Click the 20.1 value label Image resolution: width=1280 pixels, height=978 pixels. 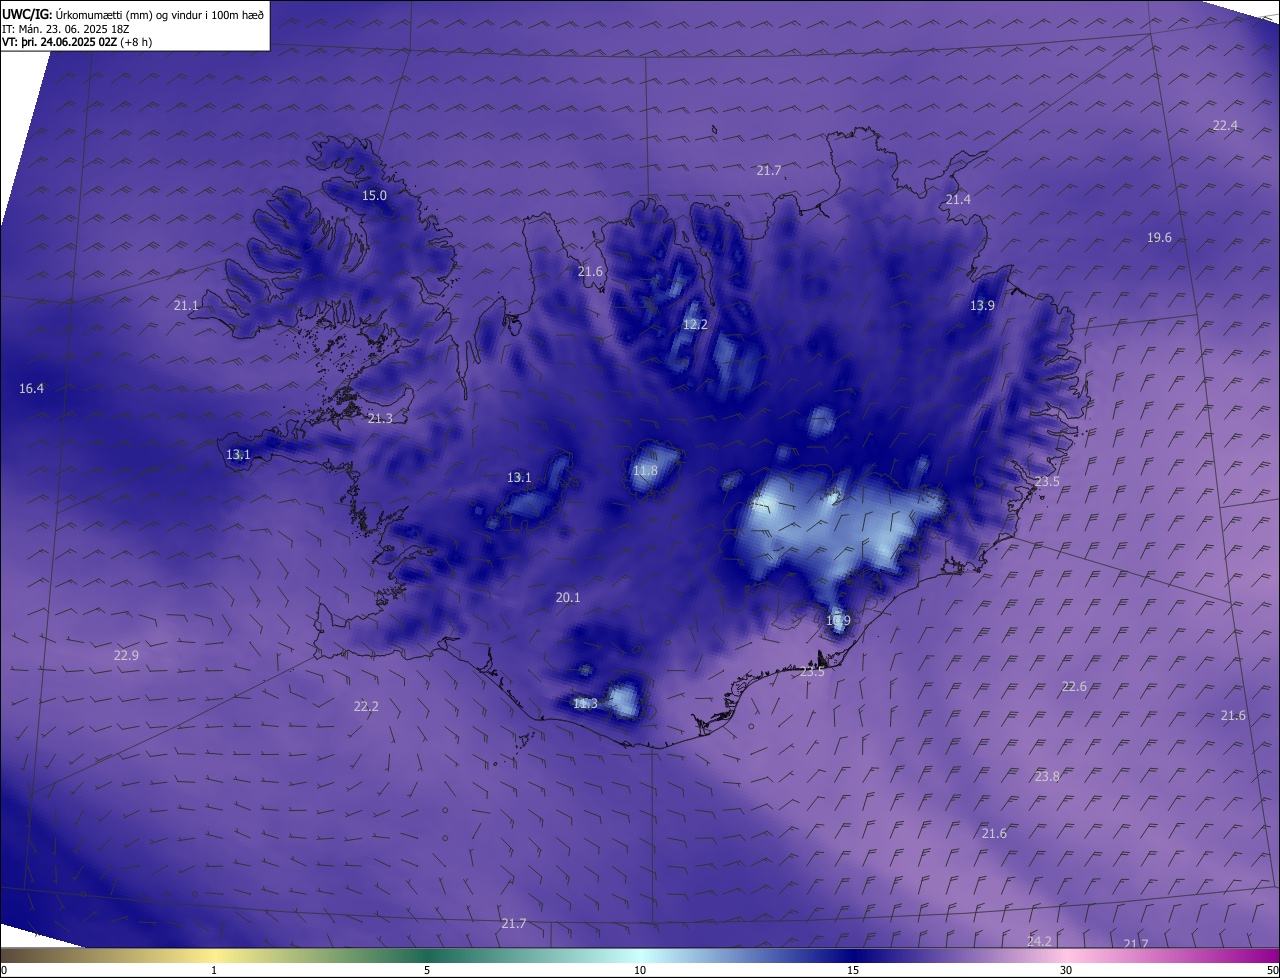[568, 597]
